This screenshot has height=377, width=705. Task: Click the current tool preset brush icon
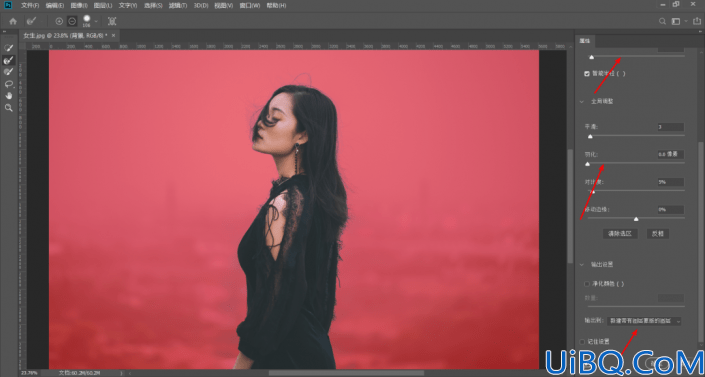[x=31, y=21]
